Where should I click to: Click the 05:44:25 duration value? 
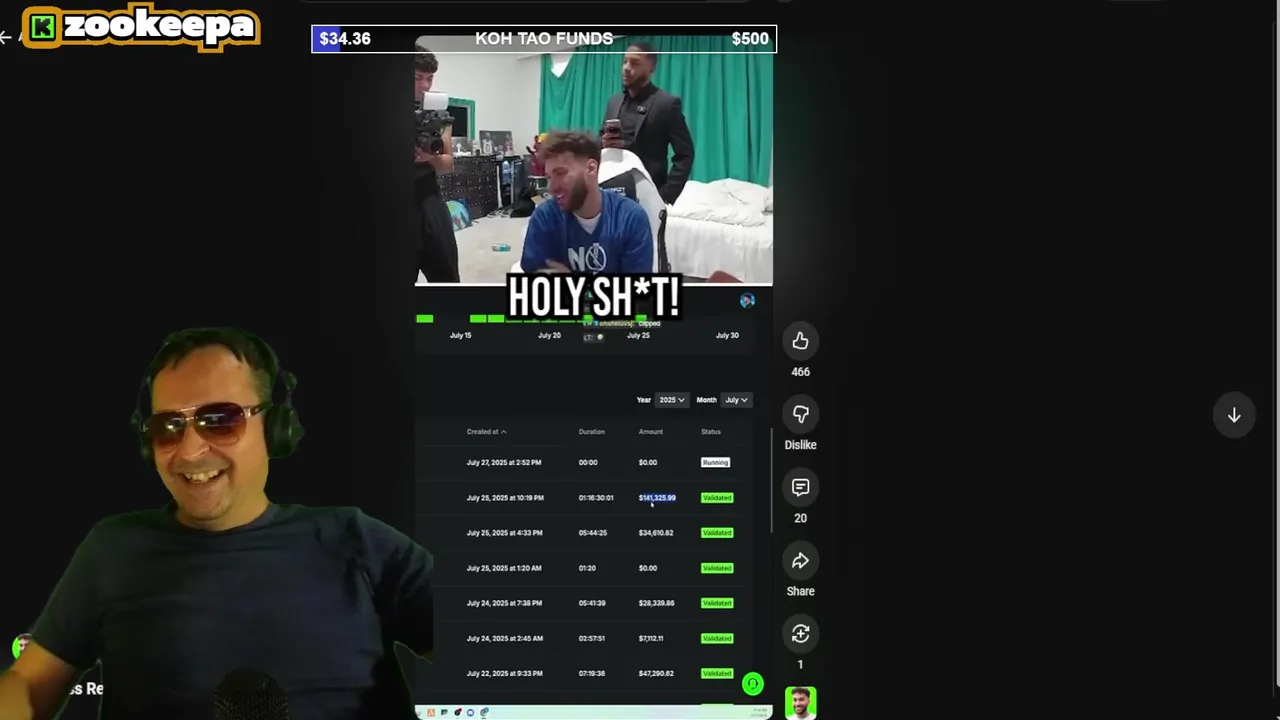[x=593, y=533]
